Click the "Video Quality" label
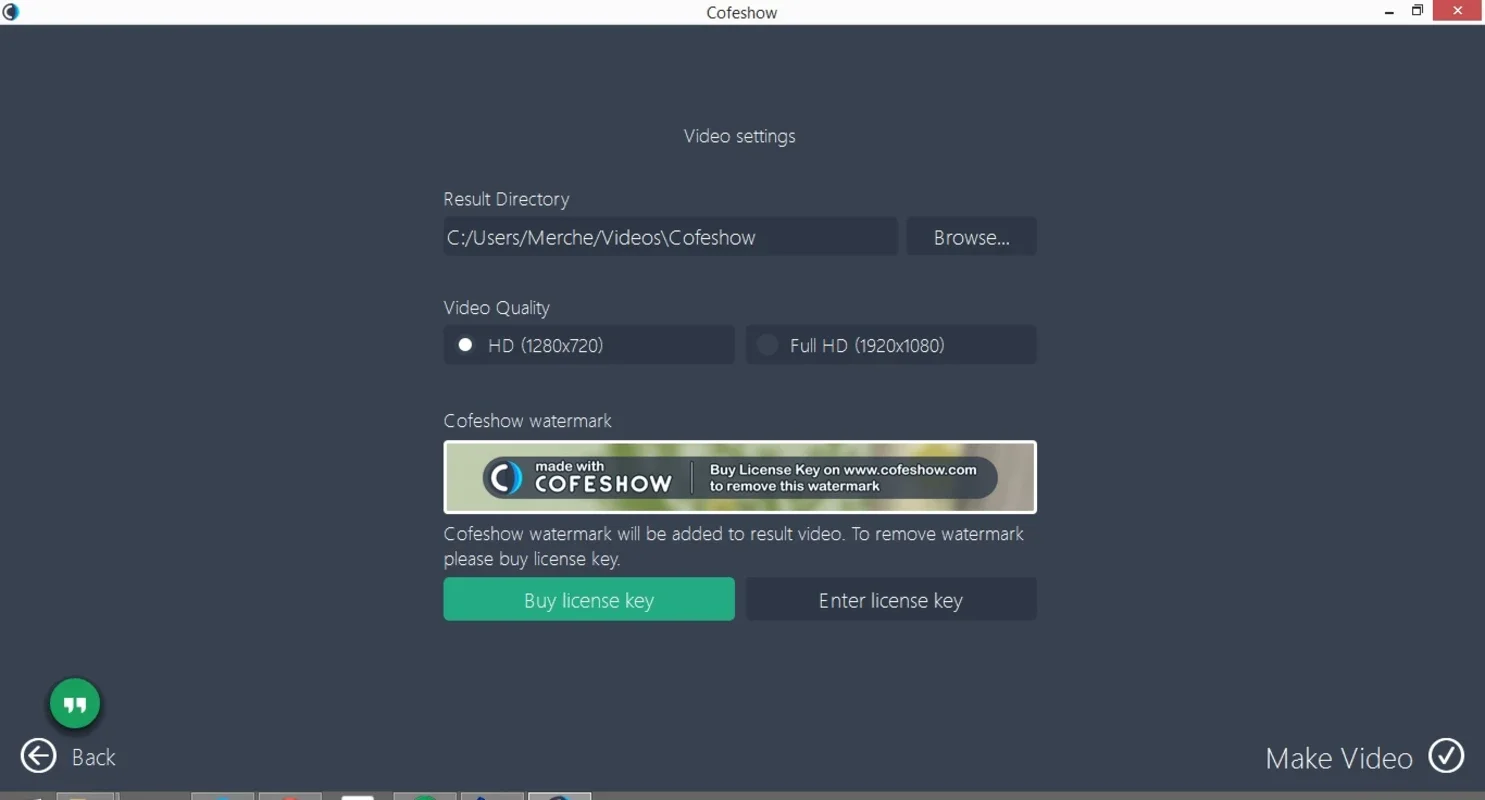Viewport: 1485px width, 800px height. 496,308
